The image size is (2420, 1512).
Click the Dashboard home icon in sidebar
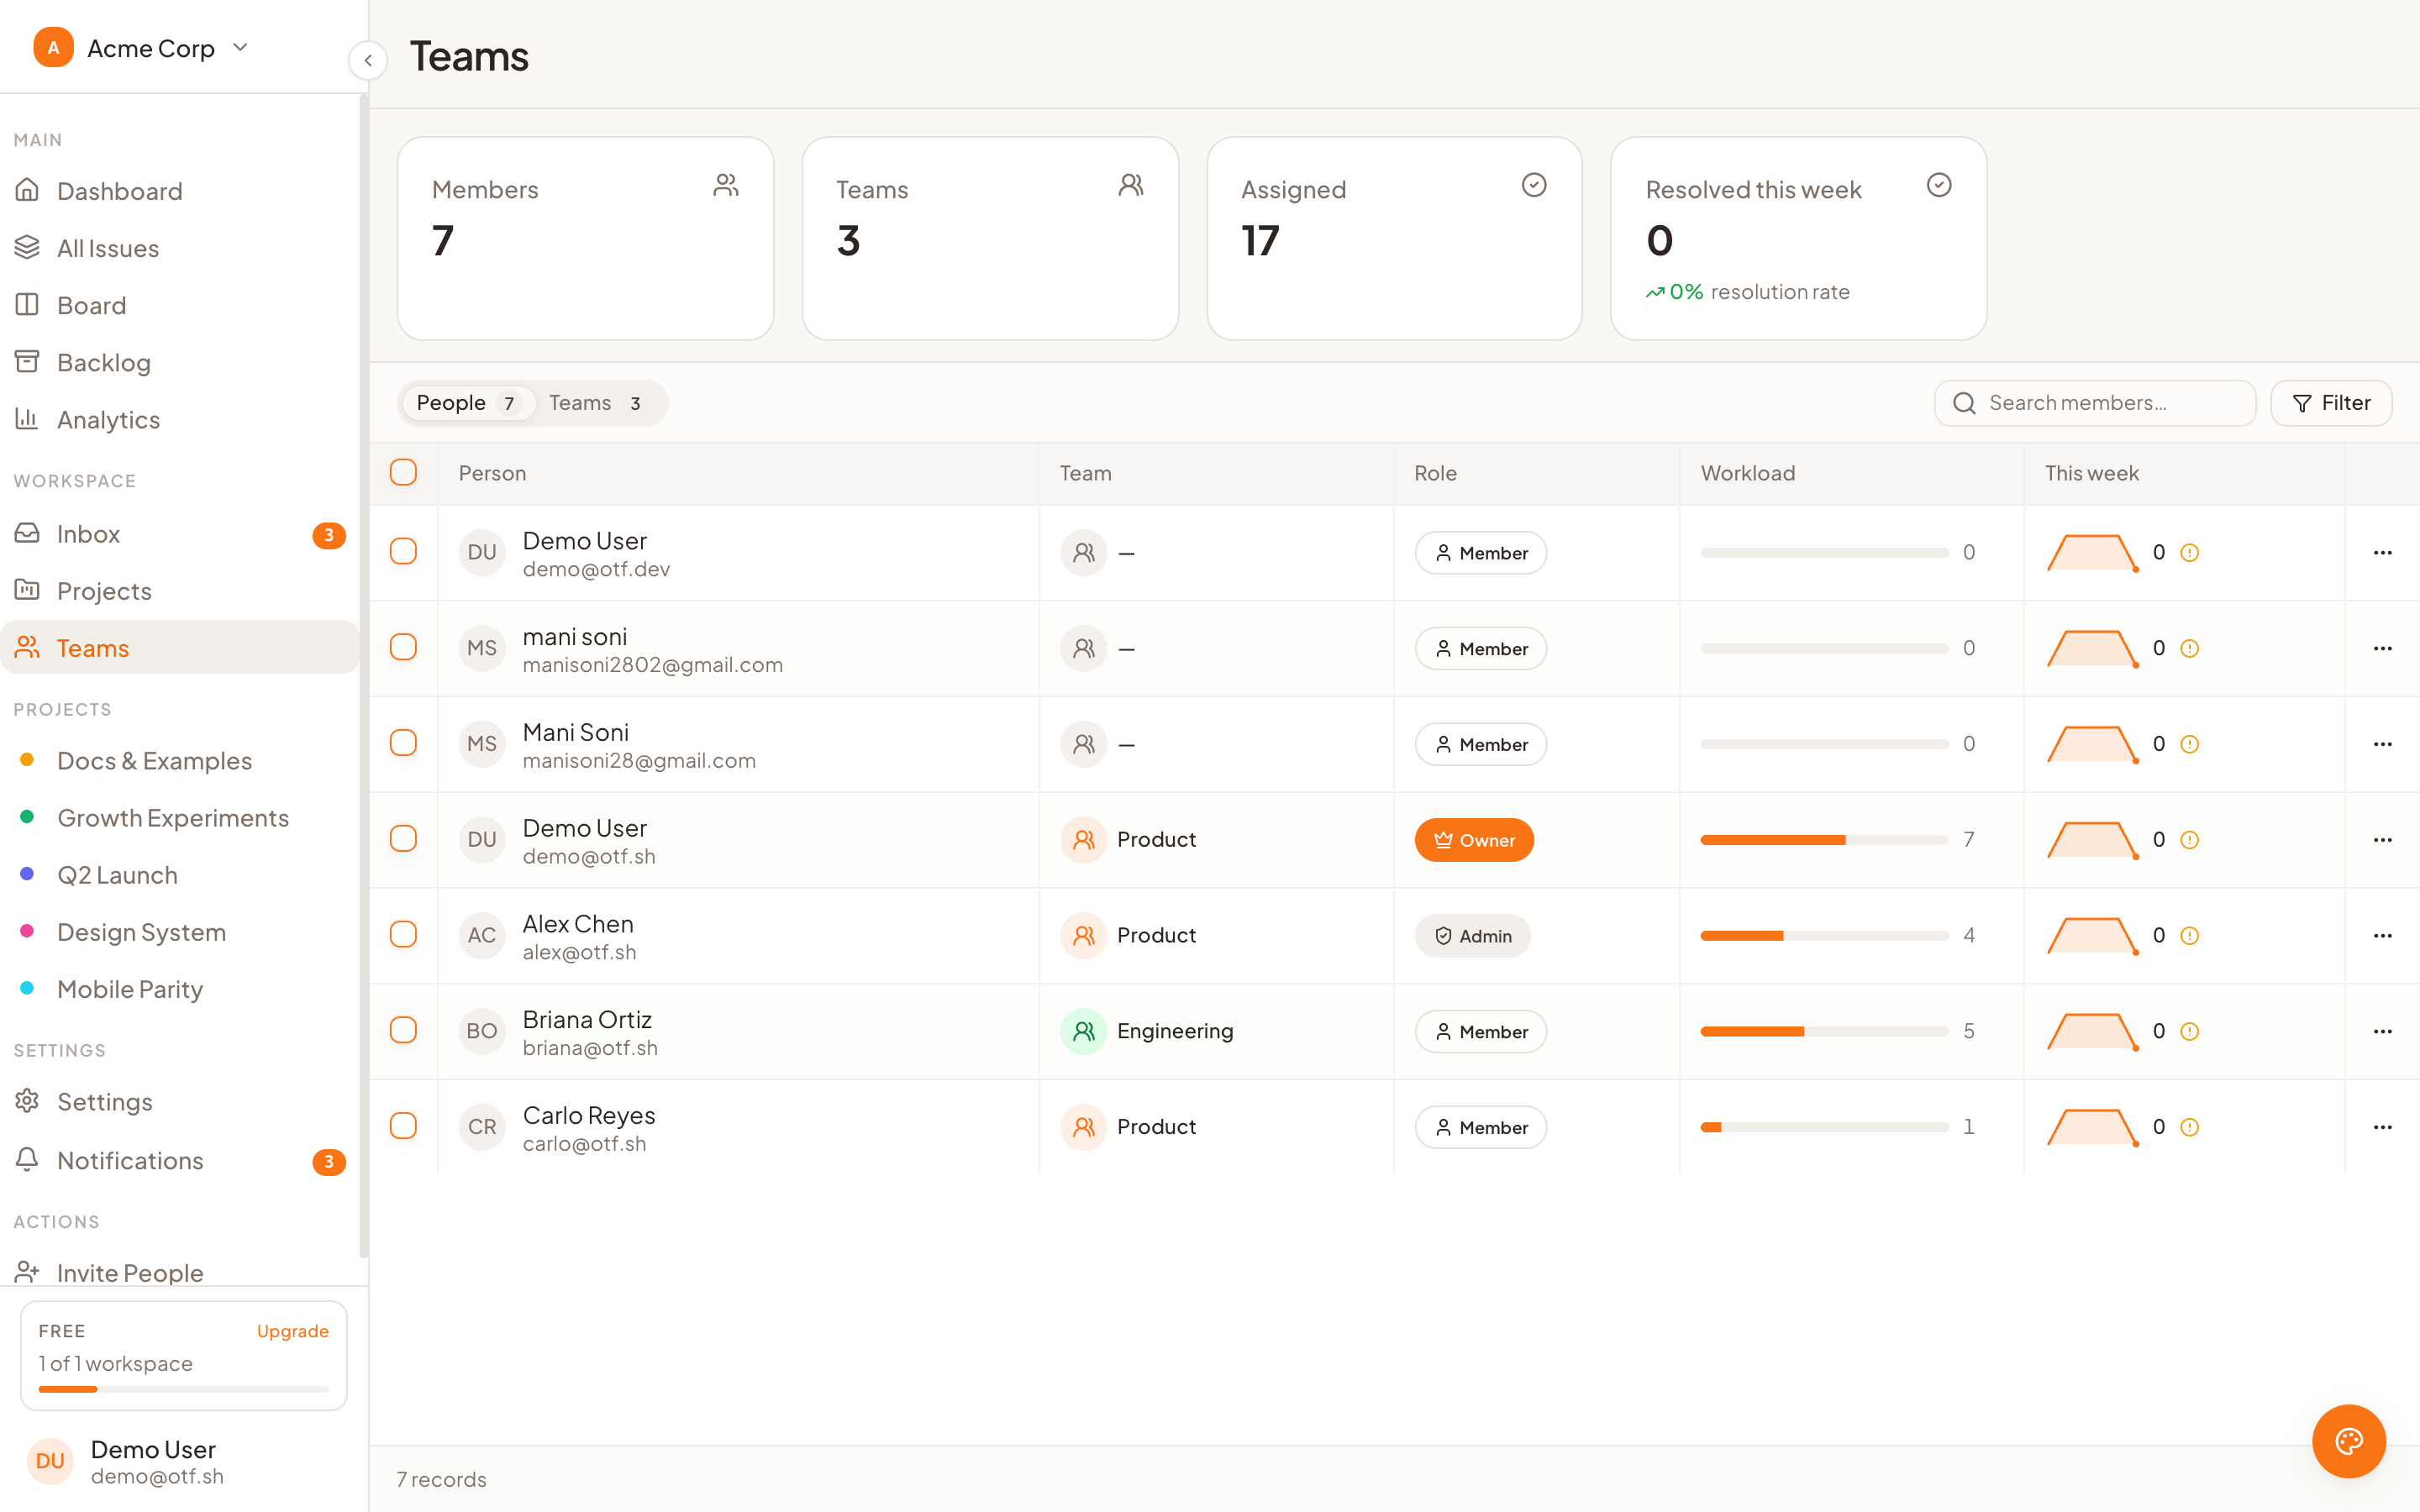[27, 190]
